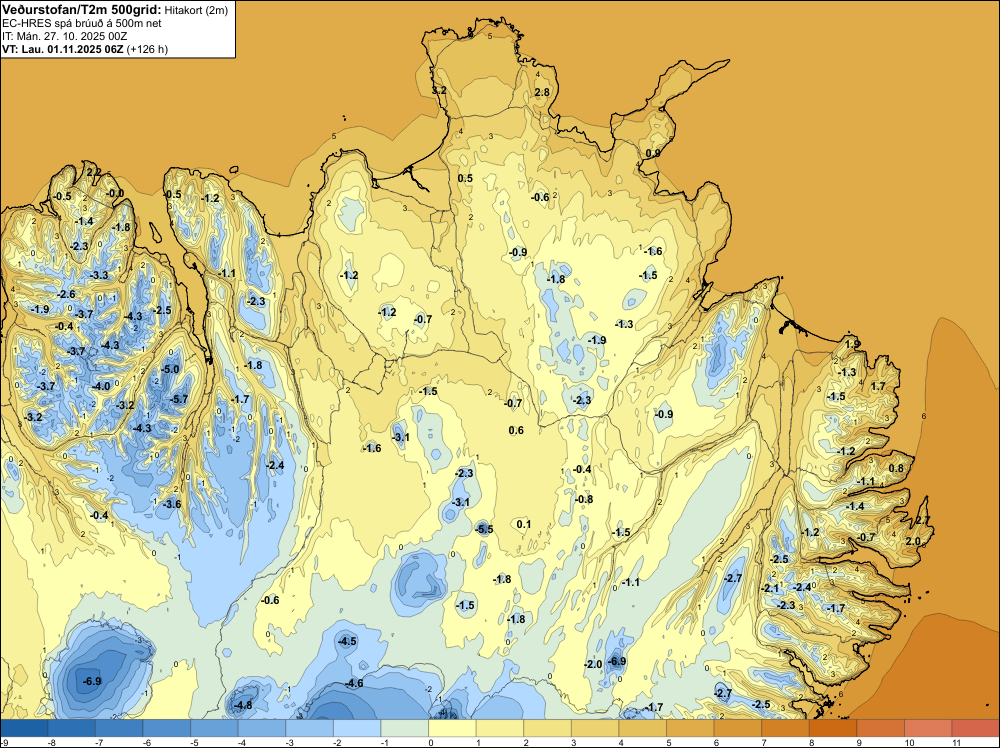Click the -5.0 temperature value on the map
Image resolution: width=1000 pixels, height=748 pixels.
pos(170,369)
